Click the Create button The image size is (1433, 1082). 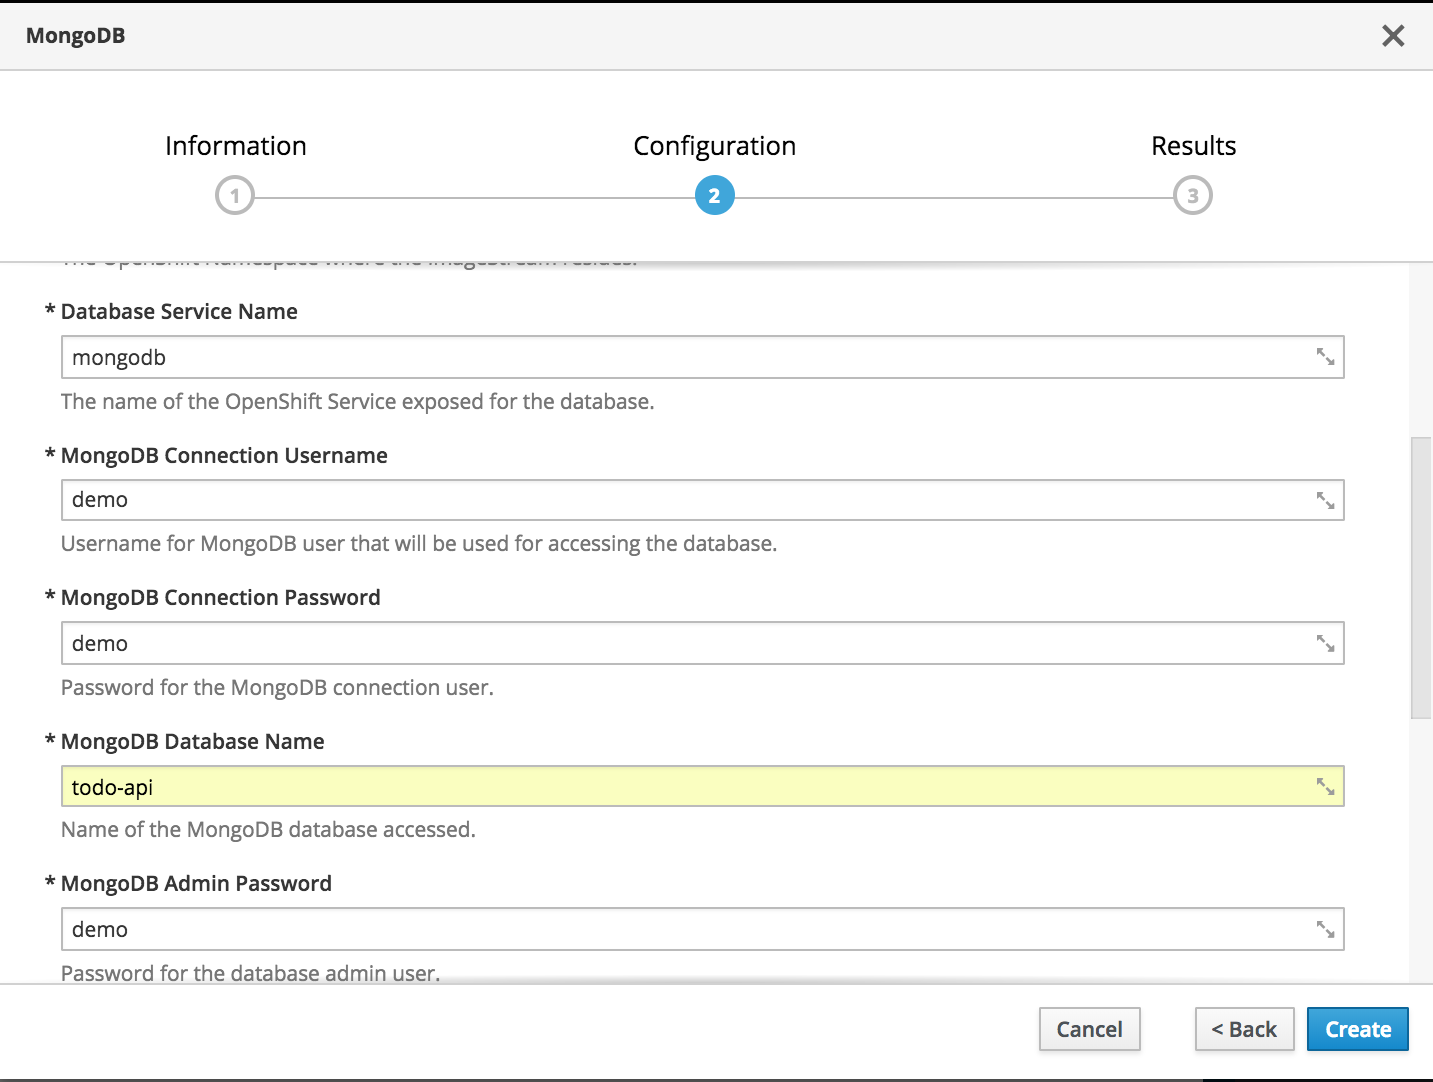[1358, 1029]
